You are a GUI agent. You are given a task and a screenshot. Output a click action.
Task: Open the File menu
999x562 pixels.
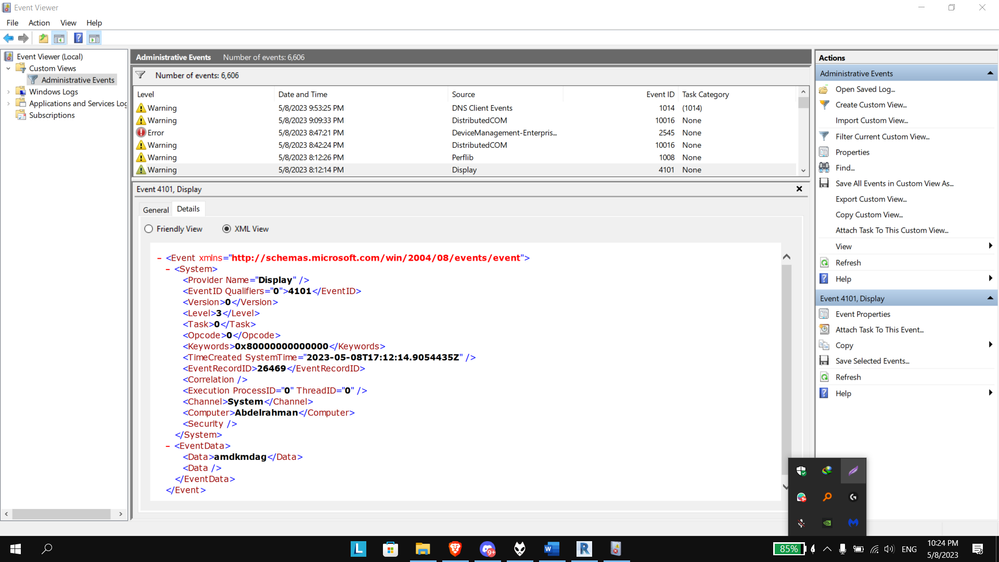pyautogui.click(x=12, y=22)
